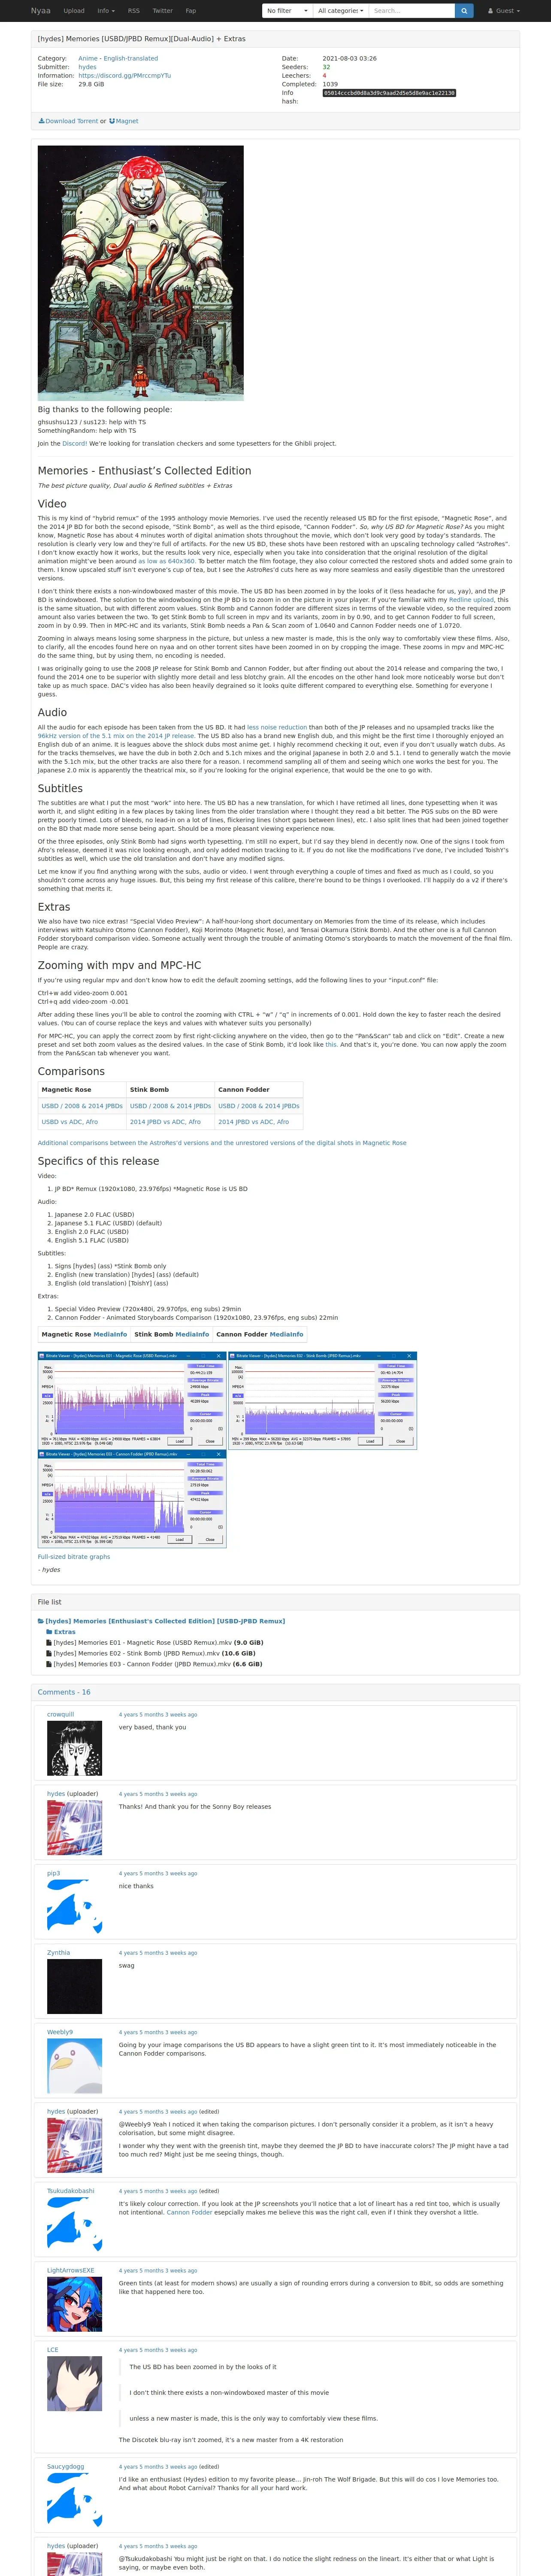Image resolution: width=551 pixels, height=2576 pixels.
Task: Open Stink Bomb MediaInfo
Action: pyautogui.click(x=192, y=1334)
